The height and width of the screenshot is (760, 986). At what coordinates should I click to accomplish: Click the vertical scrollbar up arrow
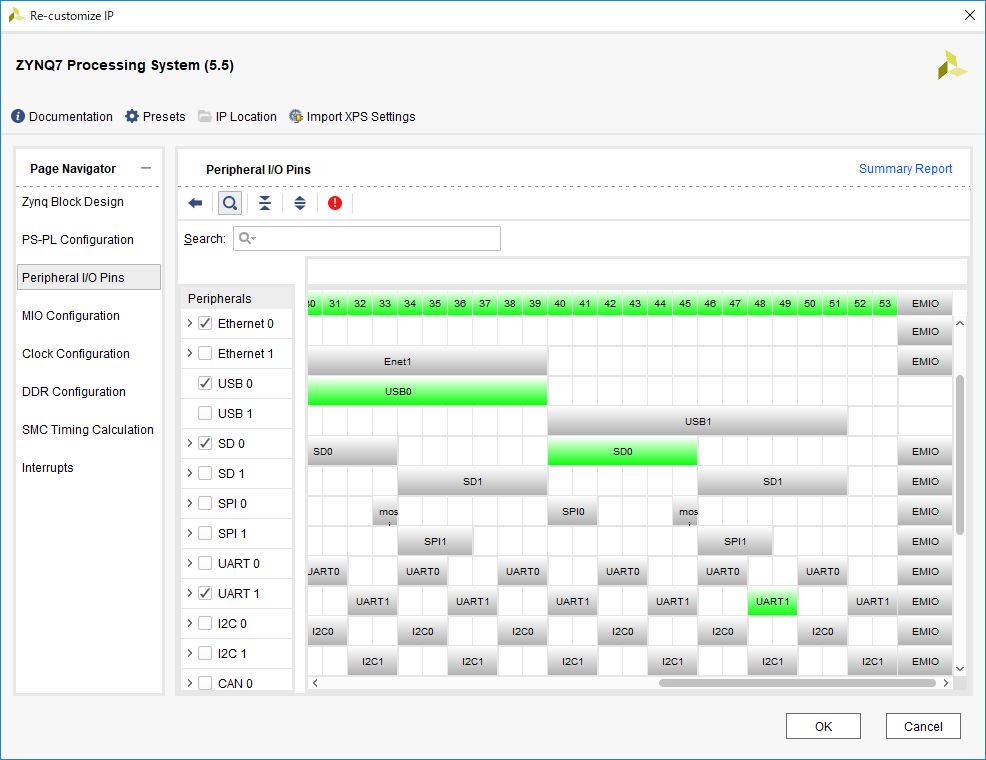pyautogui.click(x=960, y=323)
